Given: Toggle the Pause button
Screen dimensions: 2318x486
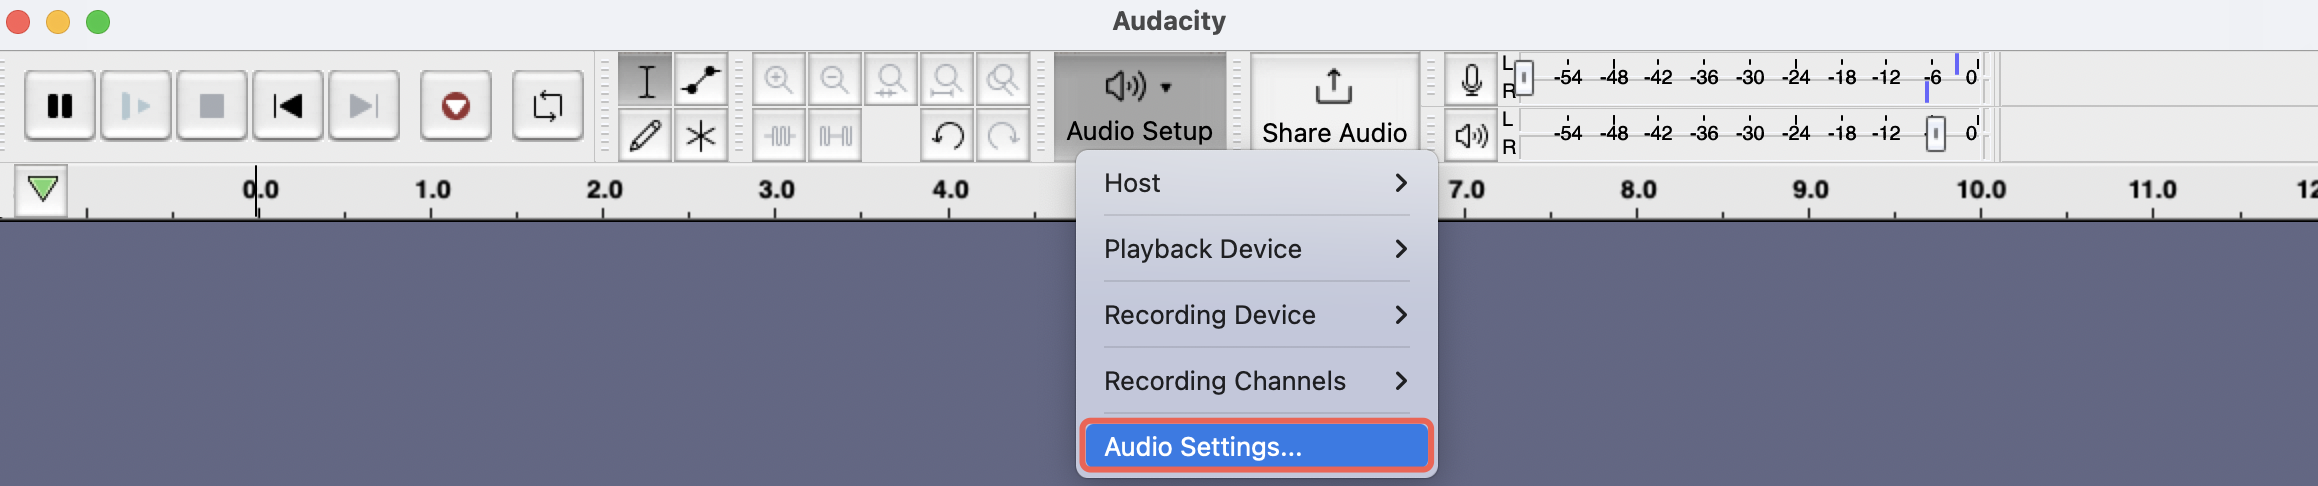Looking at the screenshot, I should pyautogui.click(x=60, y=105).
